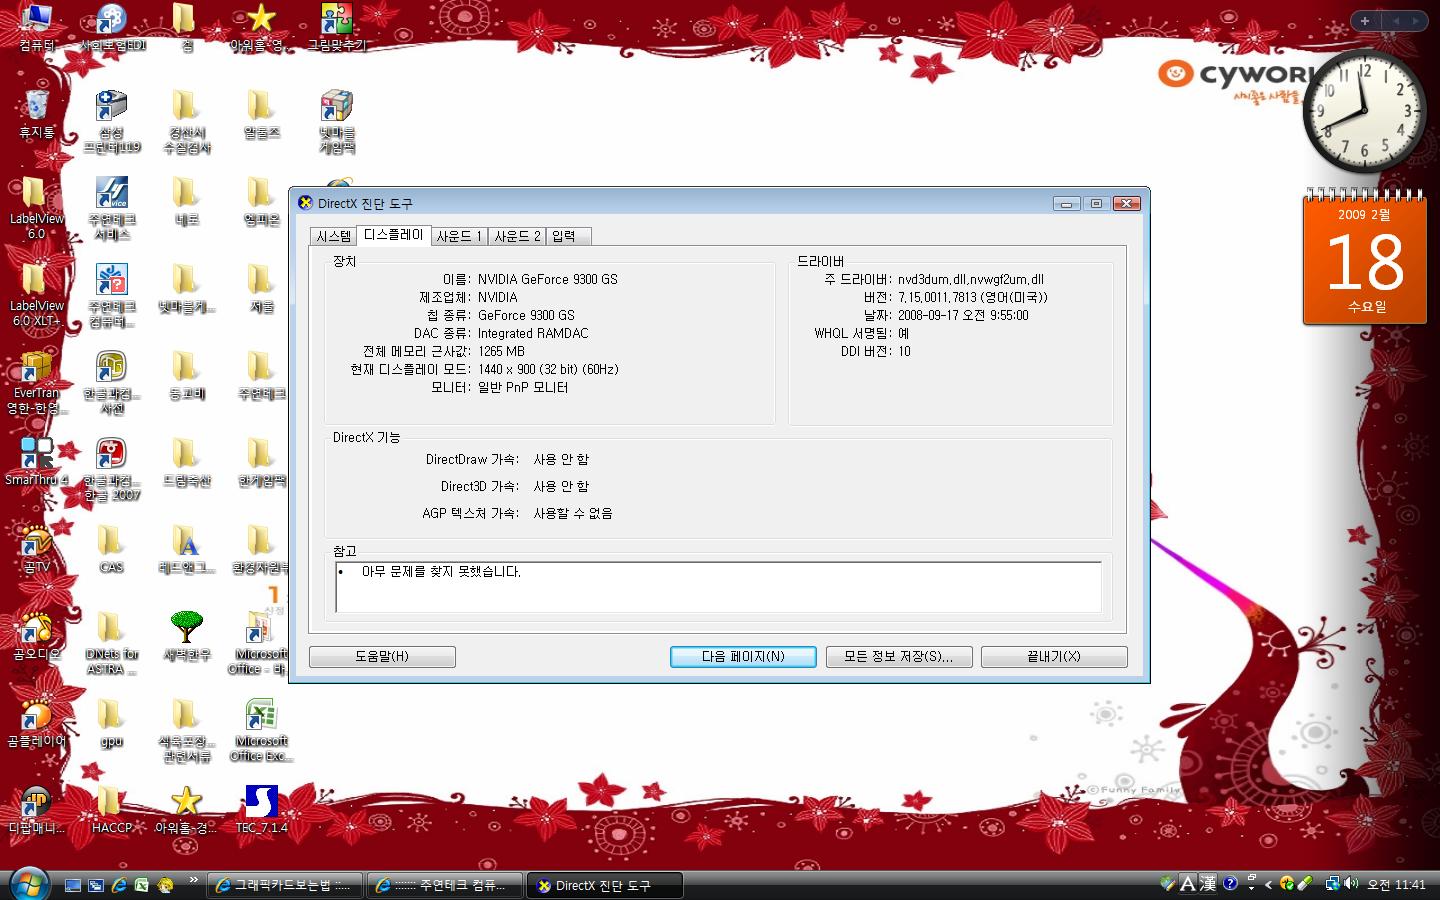Open the 사운드 1 tab
This screenshot has width=1440, height=900.
point(459,236)
